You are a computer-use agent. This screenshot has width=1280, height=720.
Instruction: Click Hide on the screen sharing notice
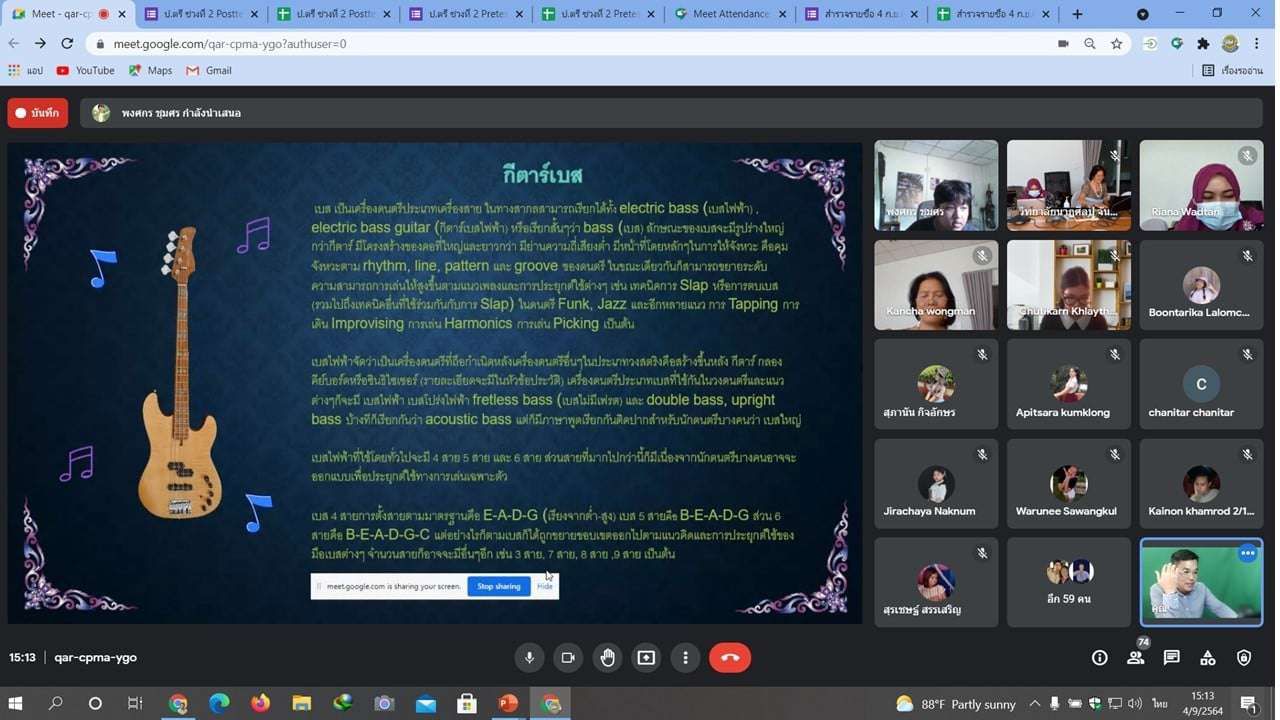tap(544, 586)
